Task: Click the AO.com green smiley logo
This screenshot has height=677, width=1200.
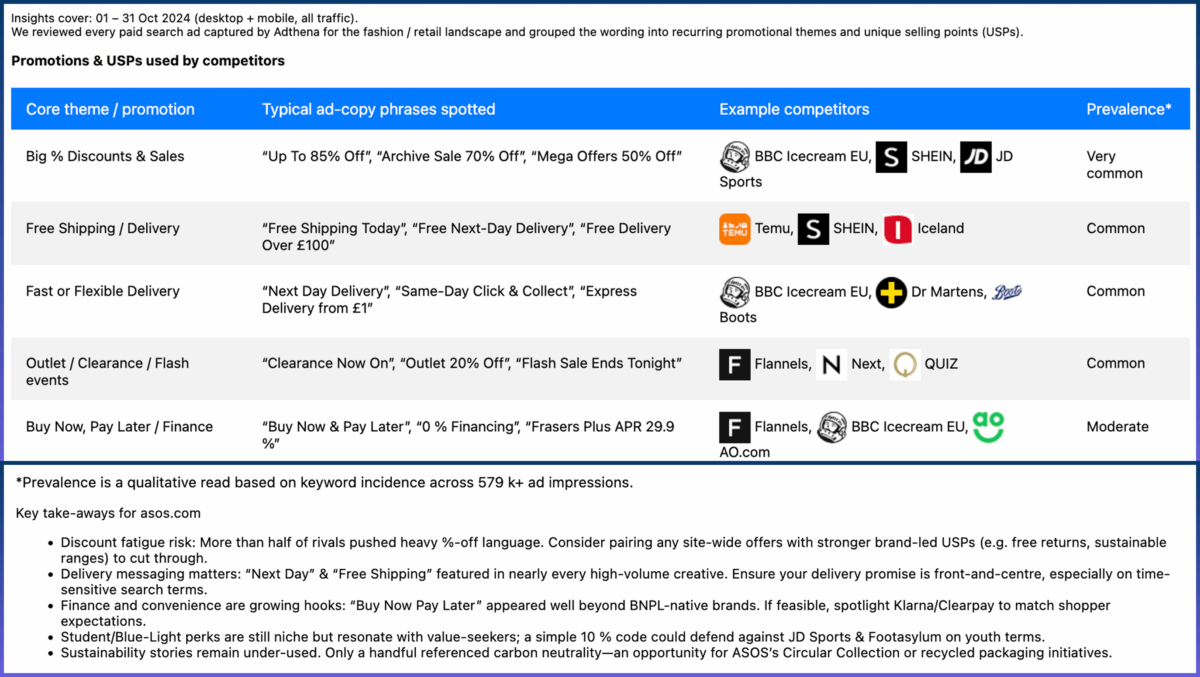Action: [988, 427]
